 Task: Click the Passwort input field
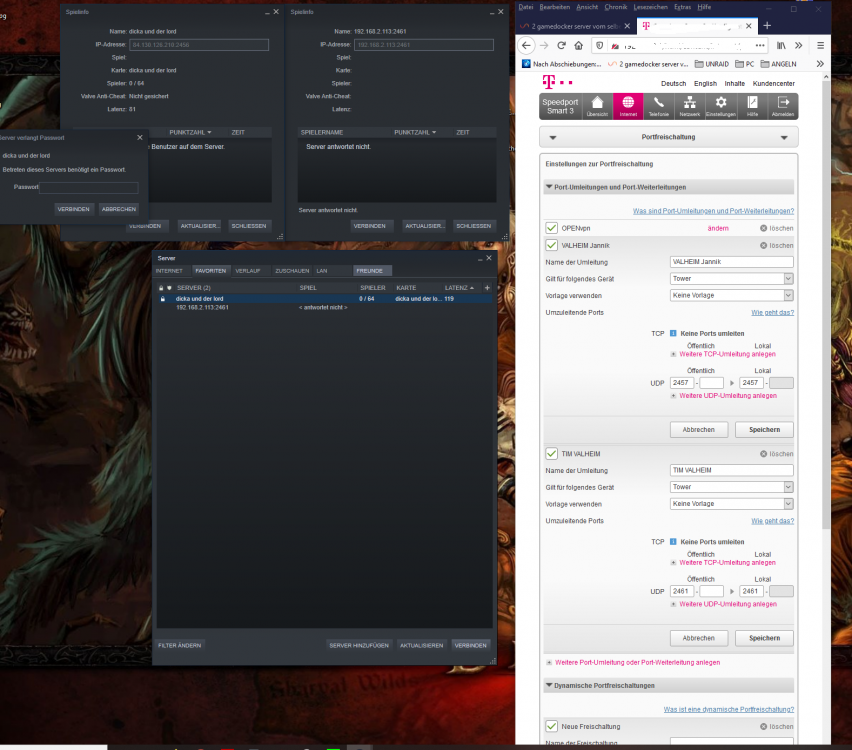(89, 188)
